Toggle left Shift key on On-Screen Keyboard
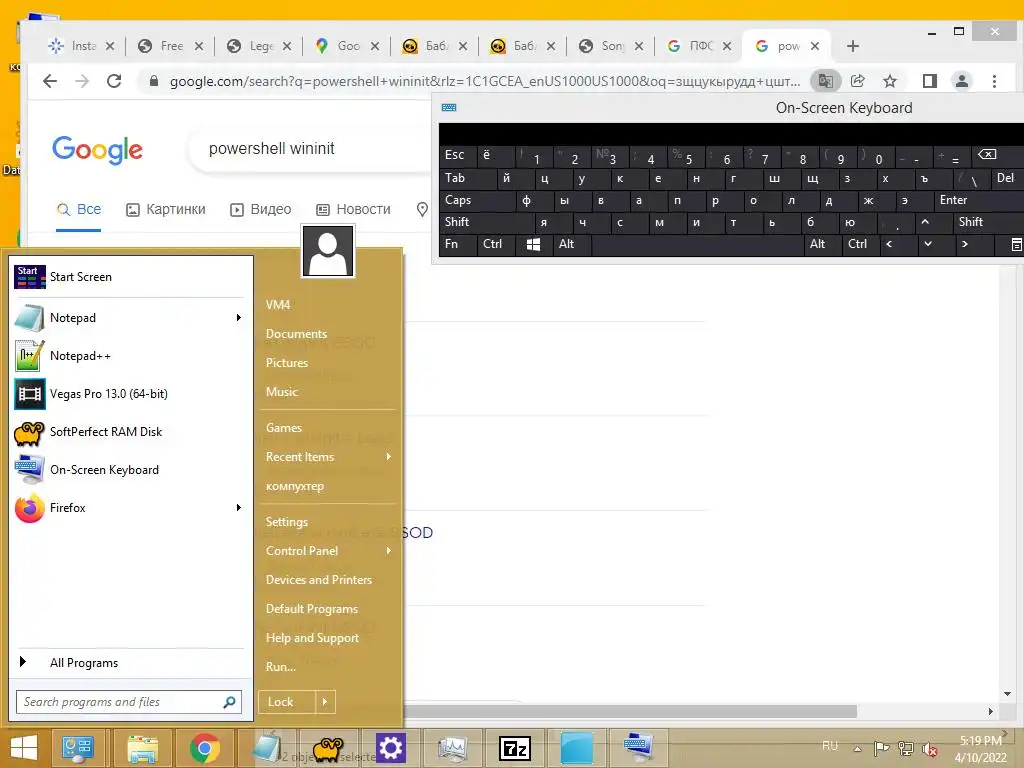Viewport: 1024px width, 768px height. 487,222
